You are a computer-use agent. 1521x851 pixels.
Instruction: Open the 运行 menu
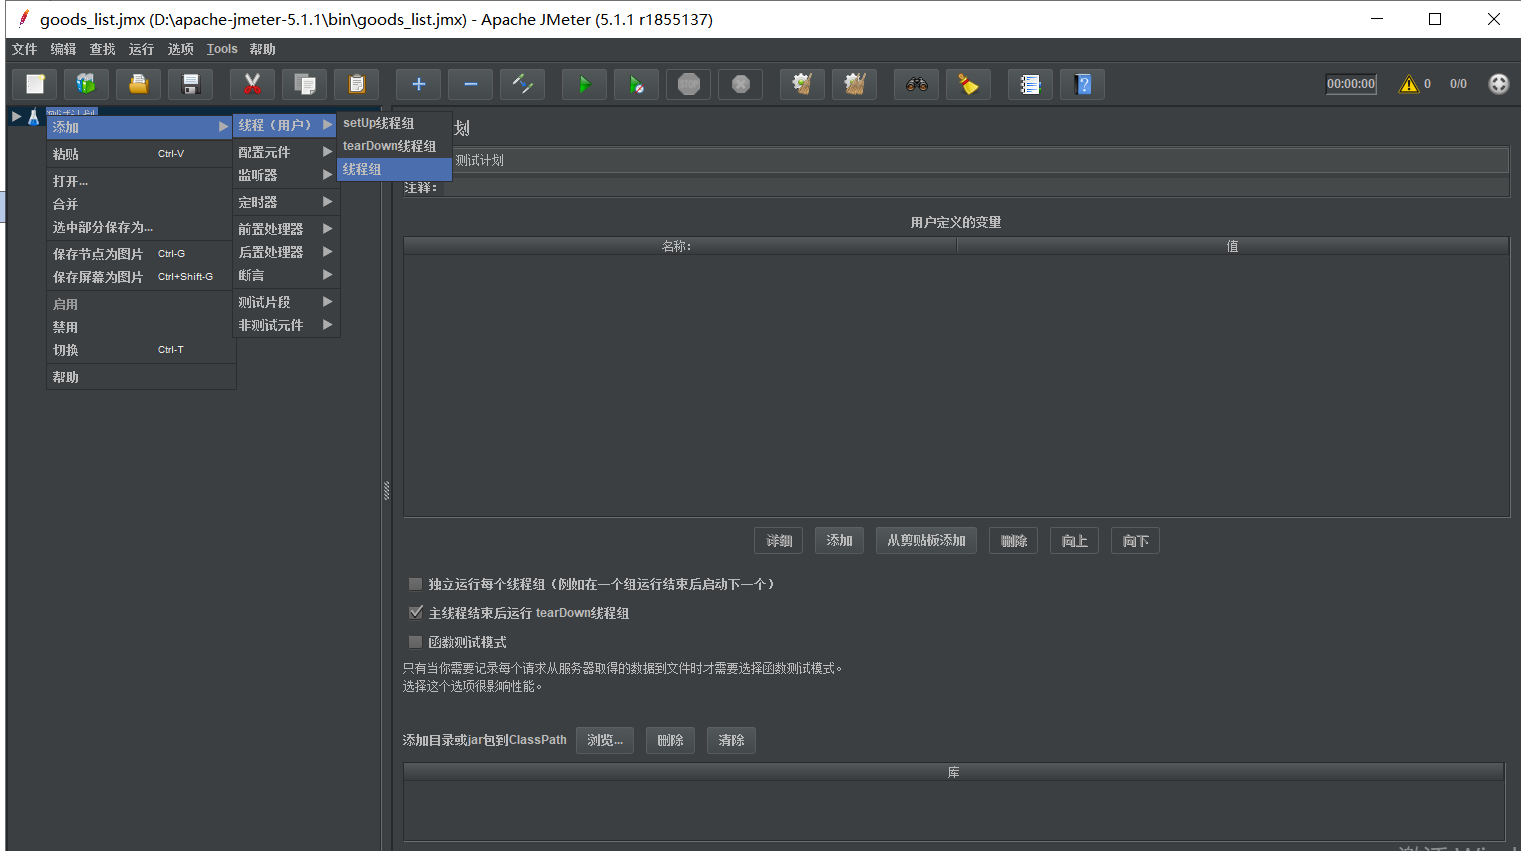click(x=142, y=49)
